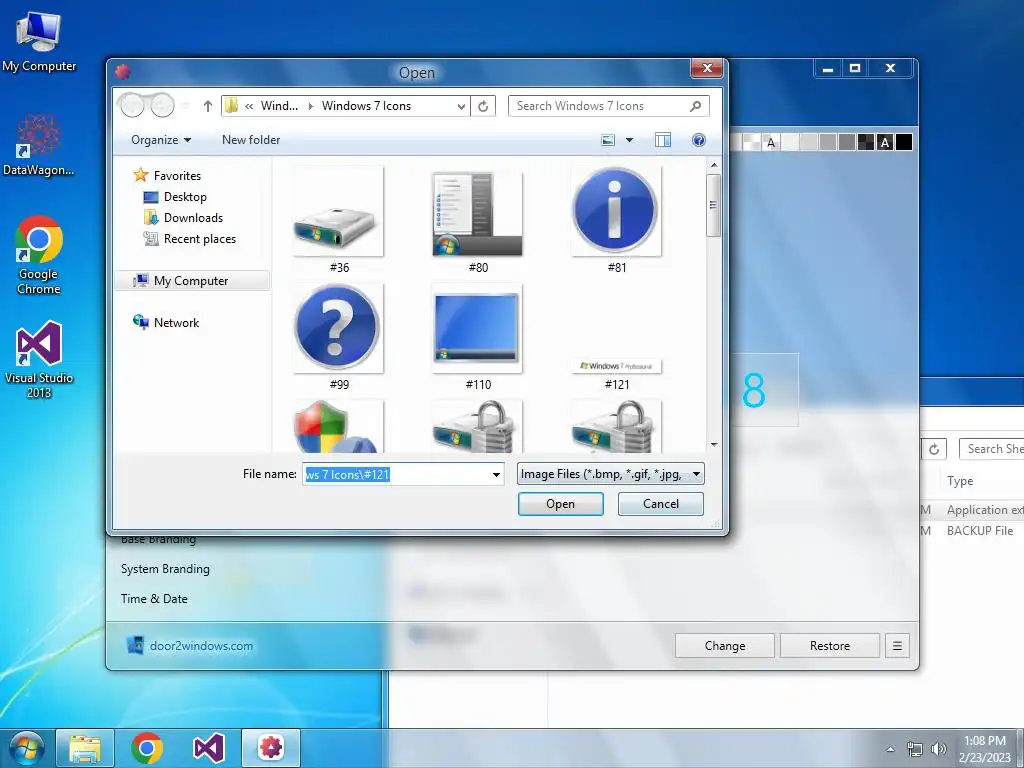
Task: Pick the dark checkered swatch
Action: [x=866, y=142]
